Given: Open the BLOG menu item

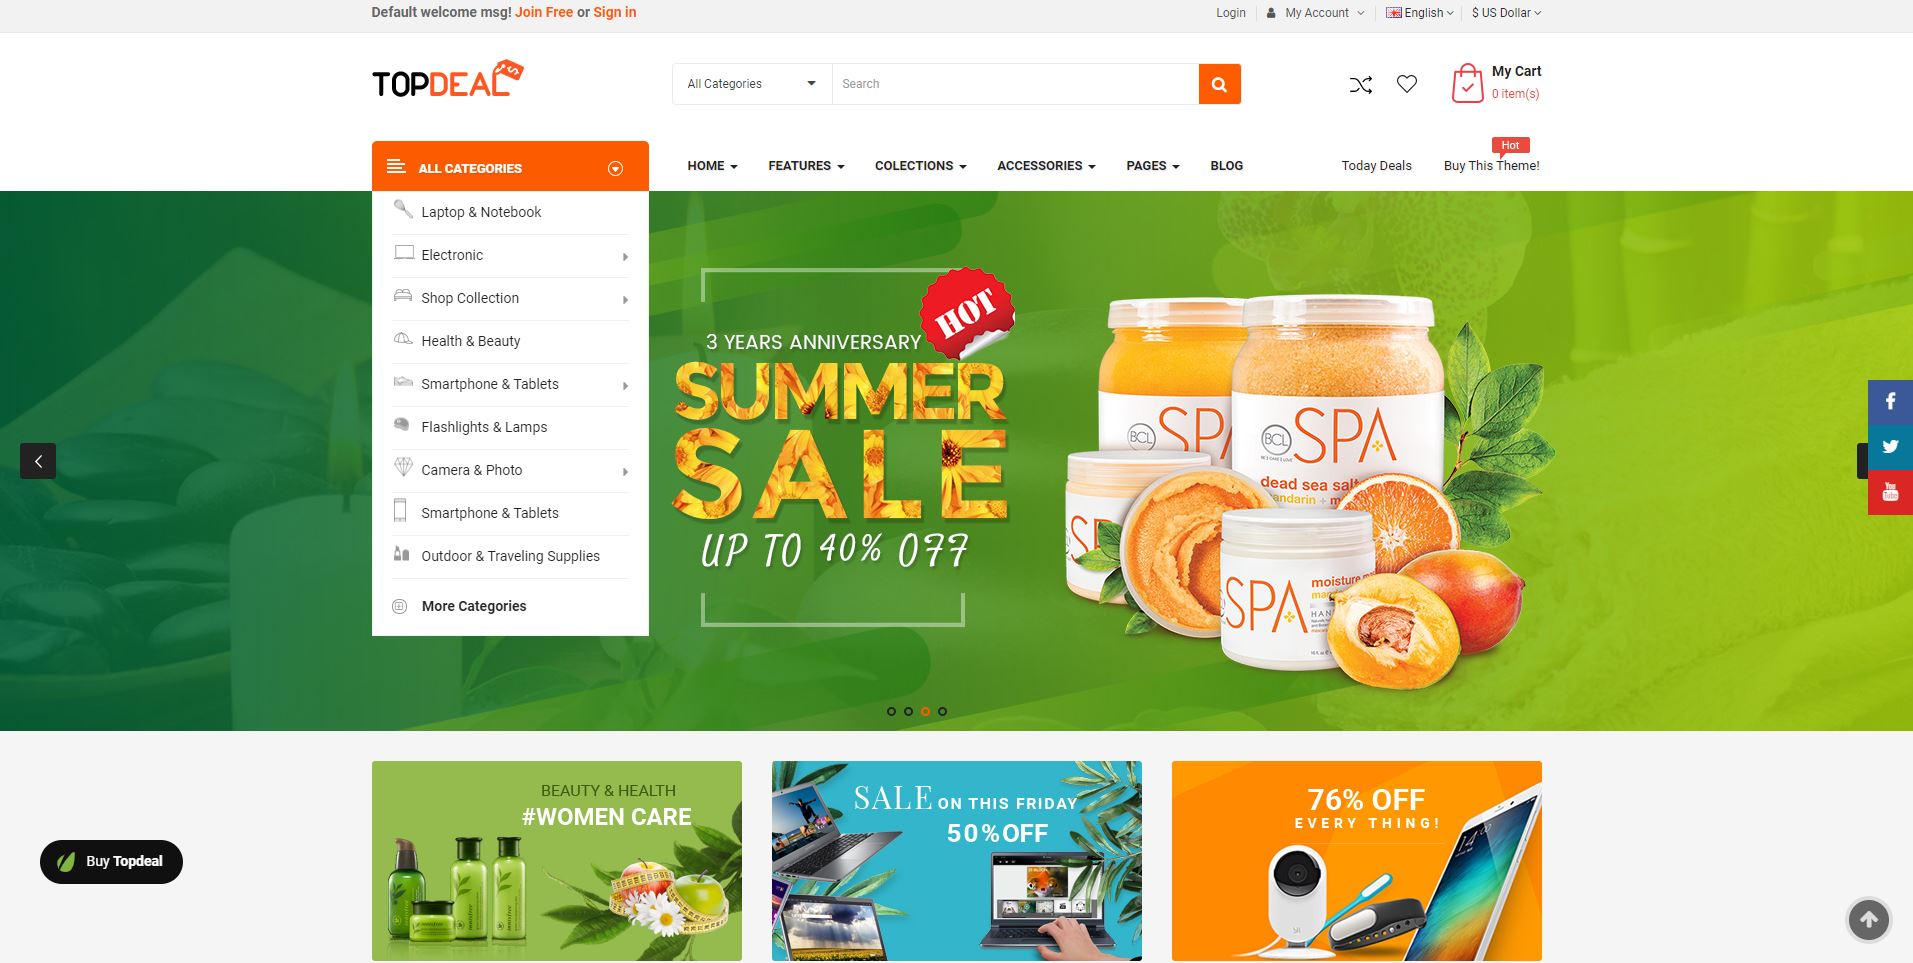Looking at the screenshot, I should pos(1226,166).
